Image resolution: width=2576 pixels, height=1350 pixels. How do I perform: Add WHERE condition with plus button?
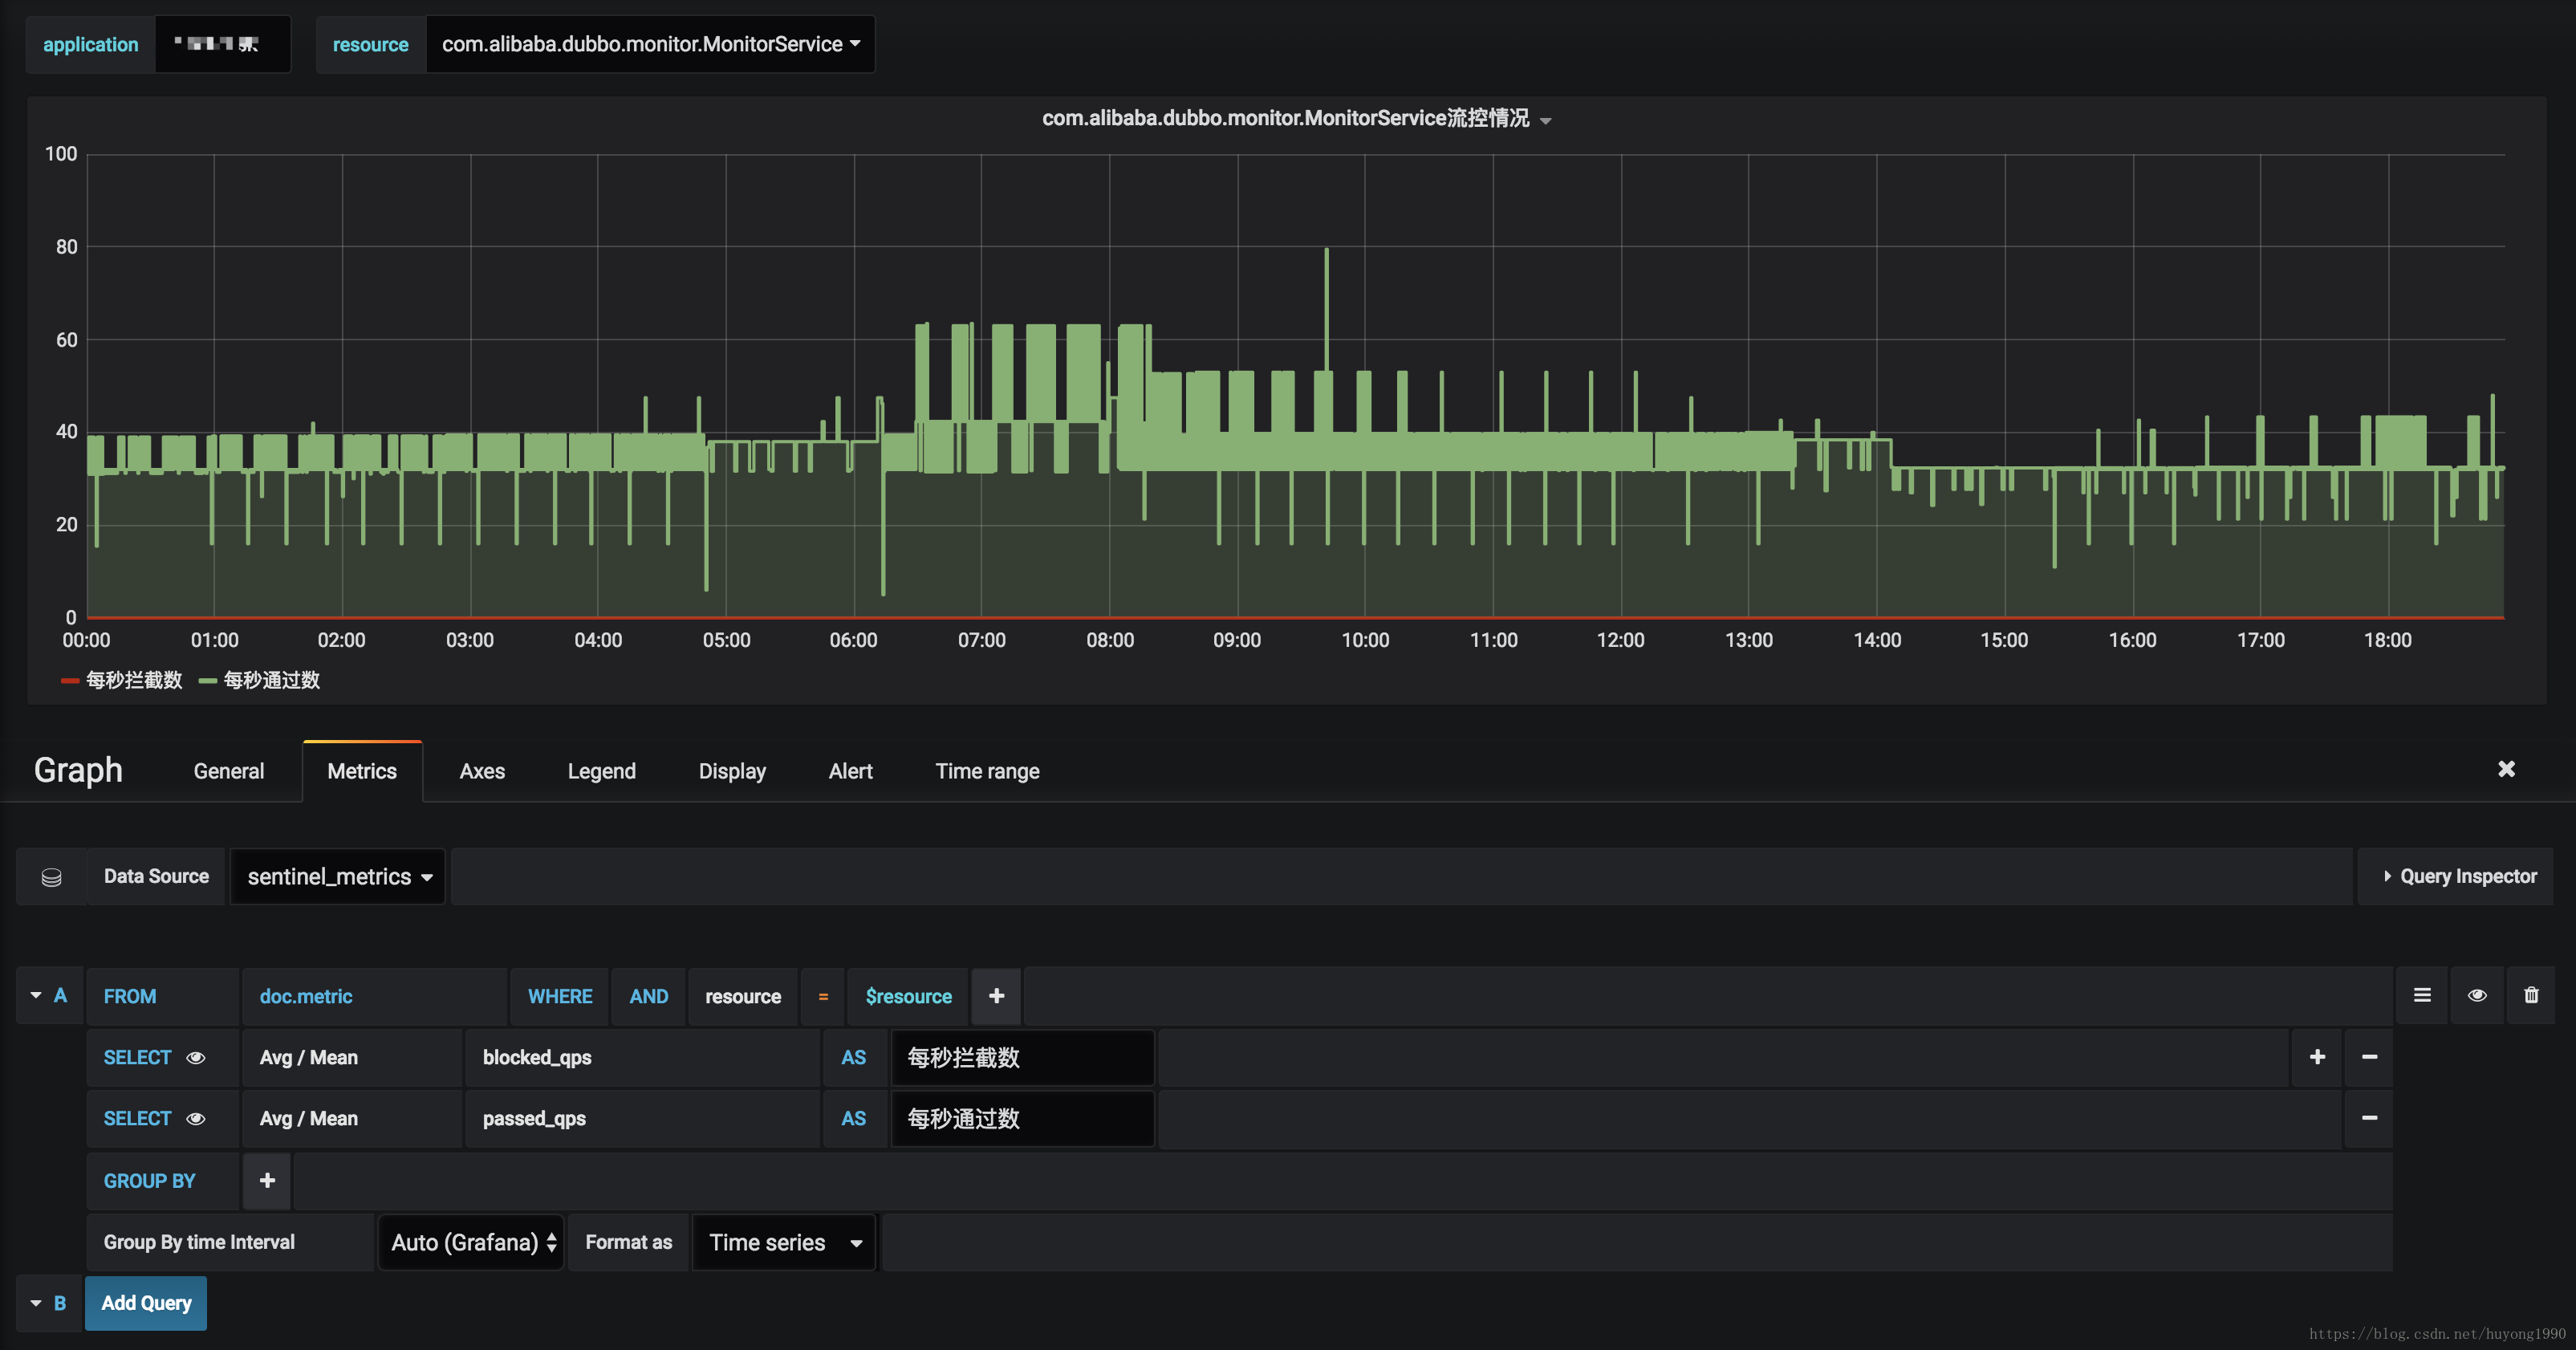996,995
